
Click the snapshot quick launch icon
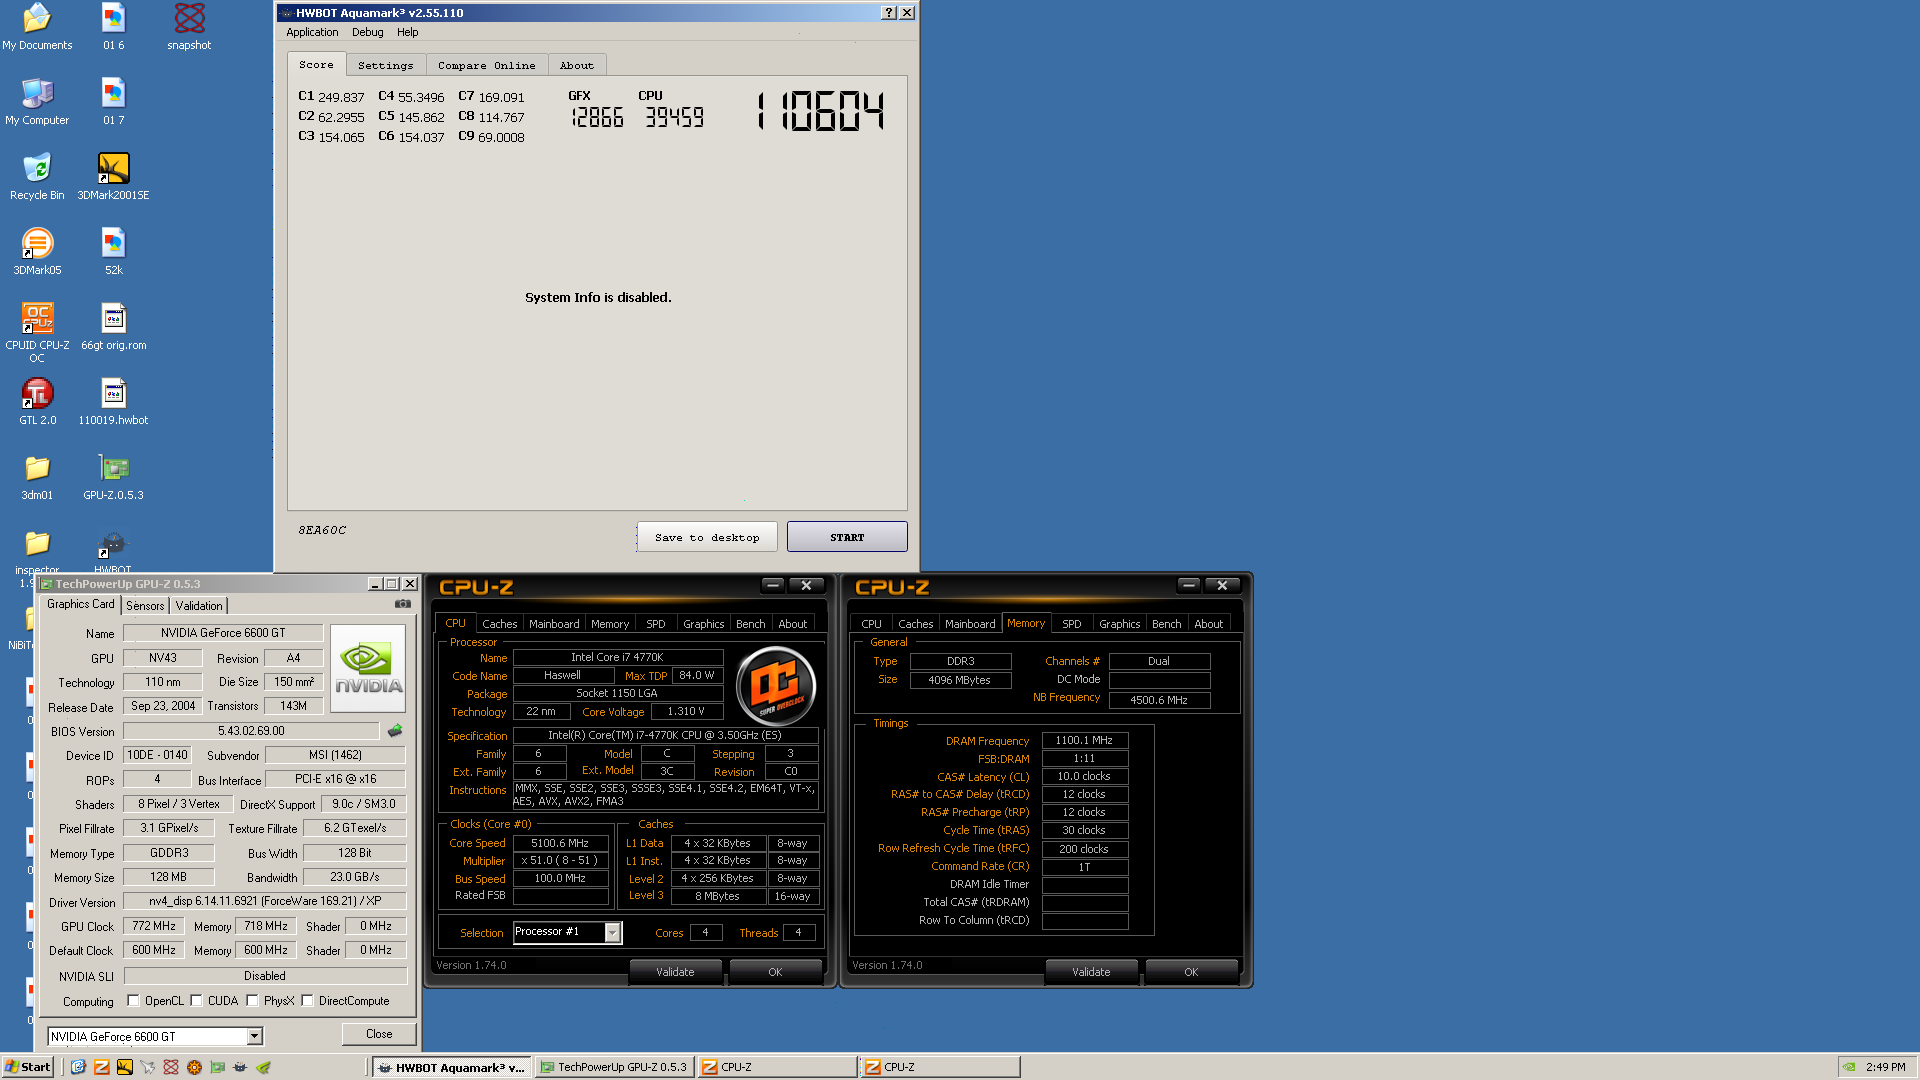pos(171,1067)
